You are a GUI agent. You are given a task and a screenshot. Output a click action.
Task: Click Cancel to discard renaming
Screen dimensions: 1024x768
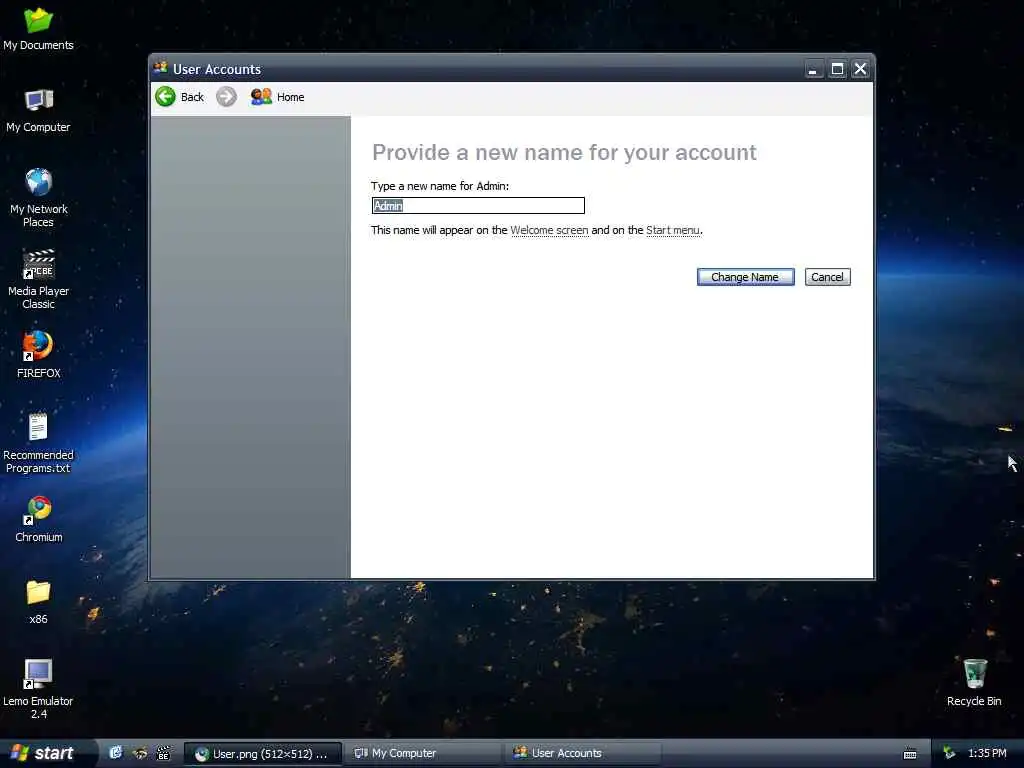[x=827, y=277]
